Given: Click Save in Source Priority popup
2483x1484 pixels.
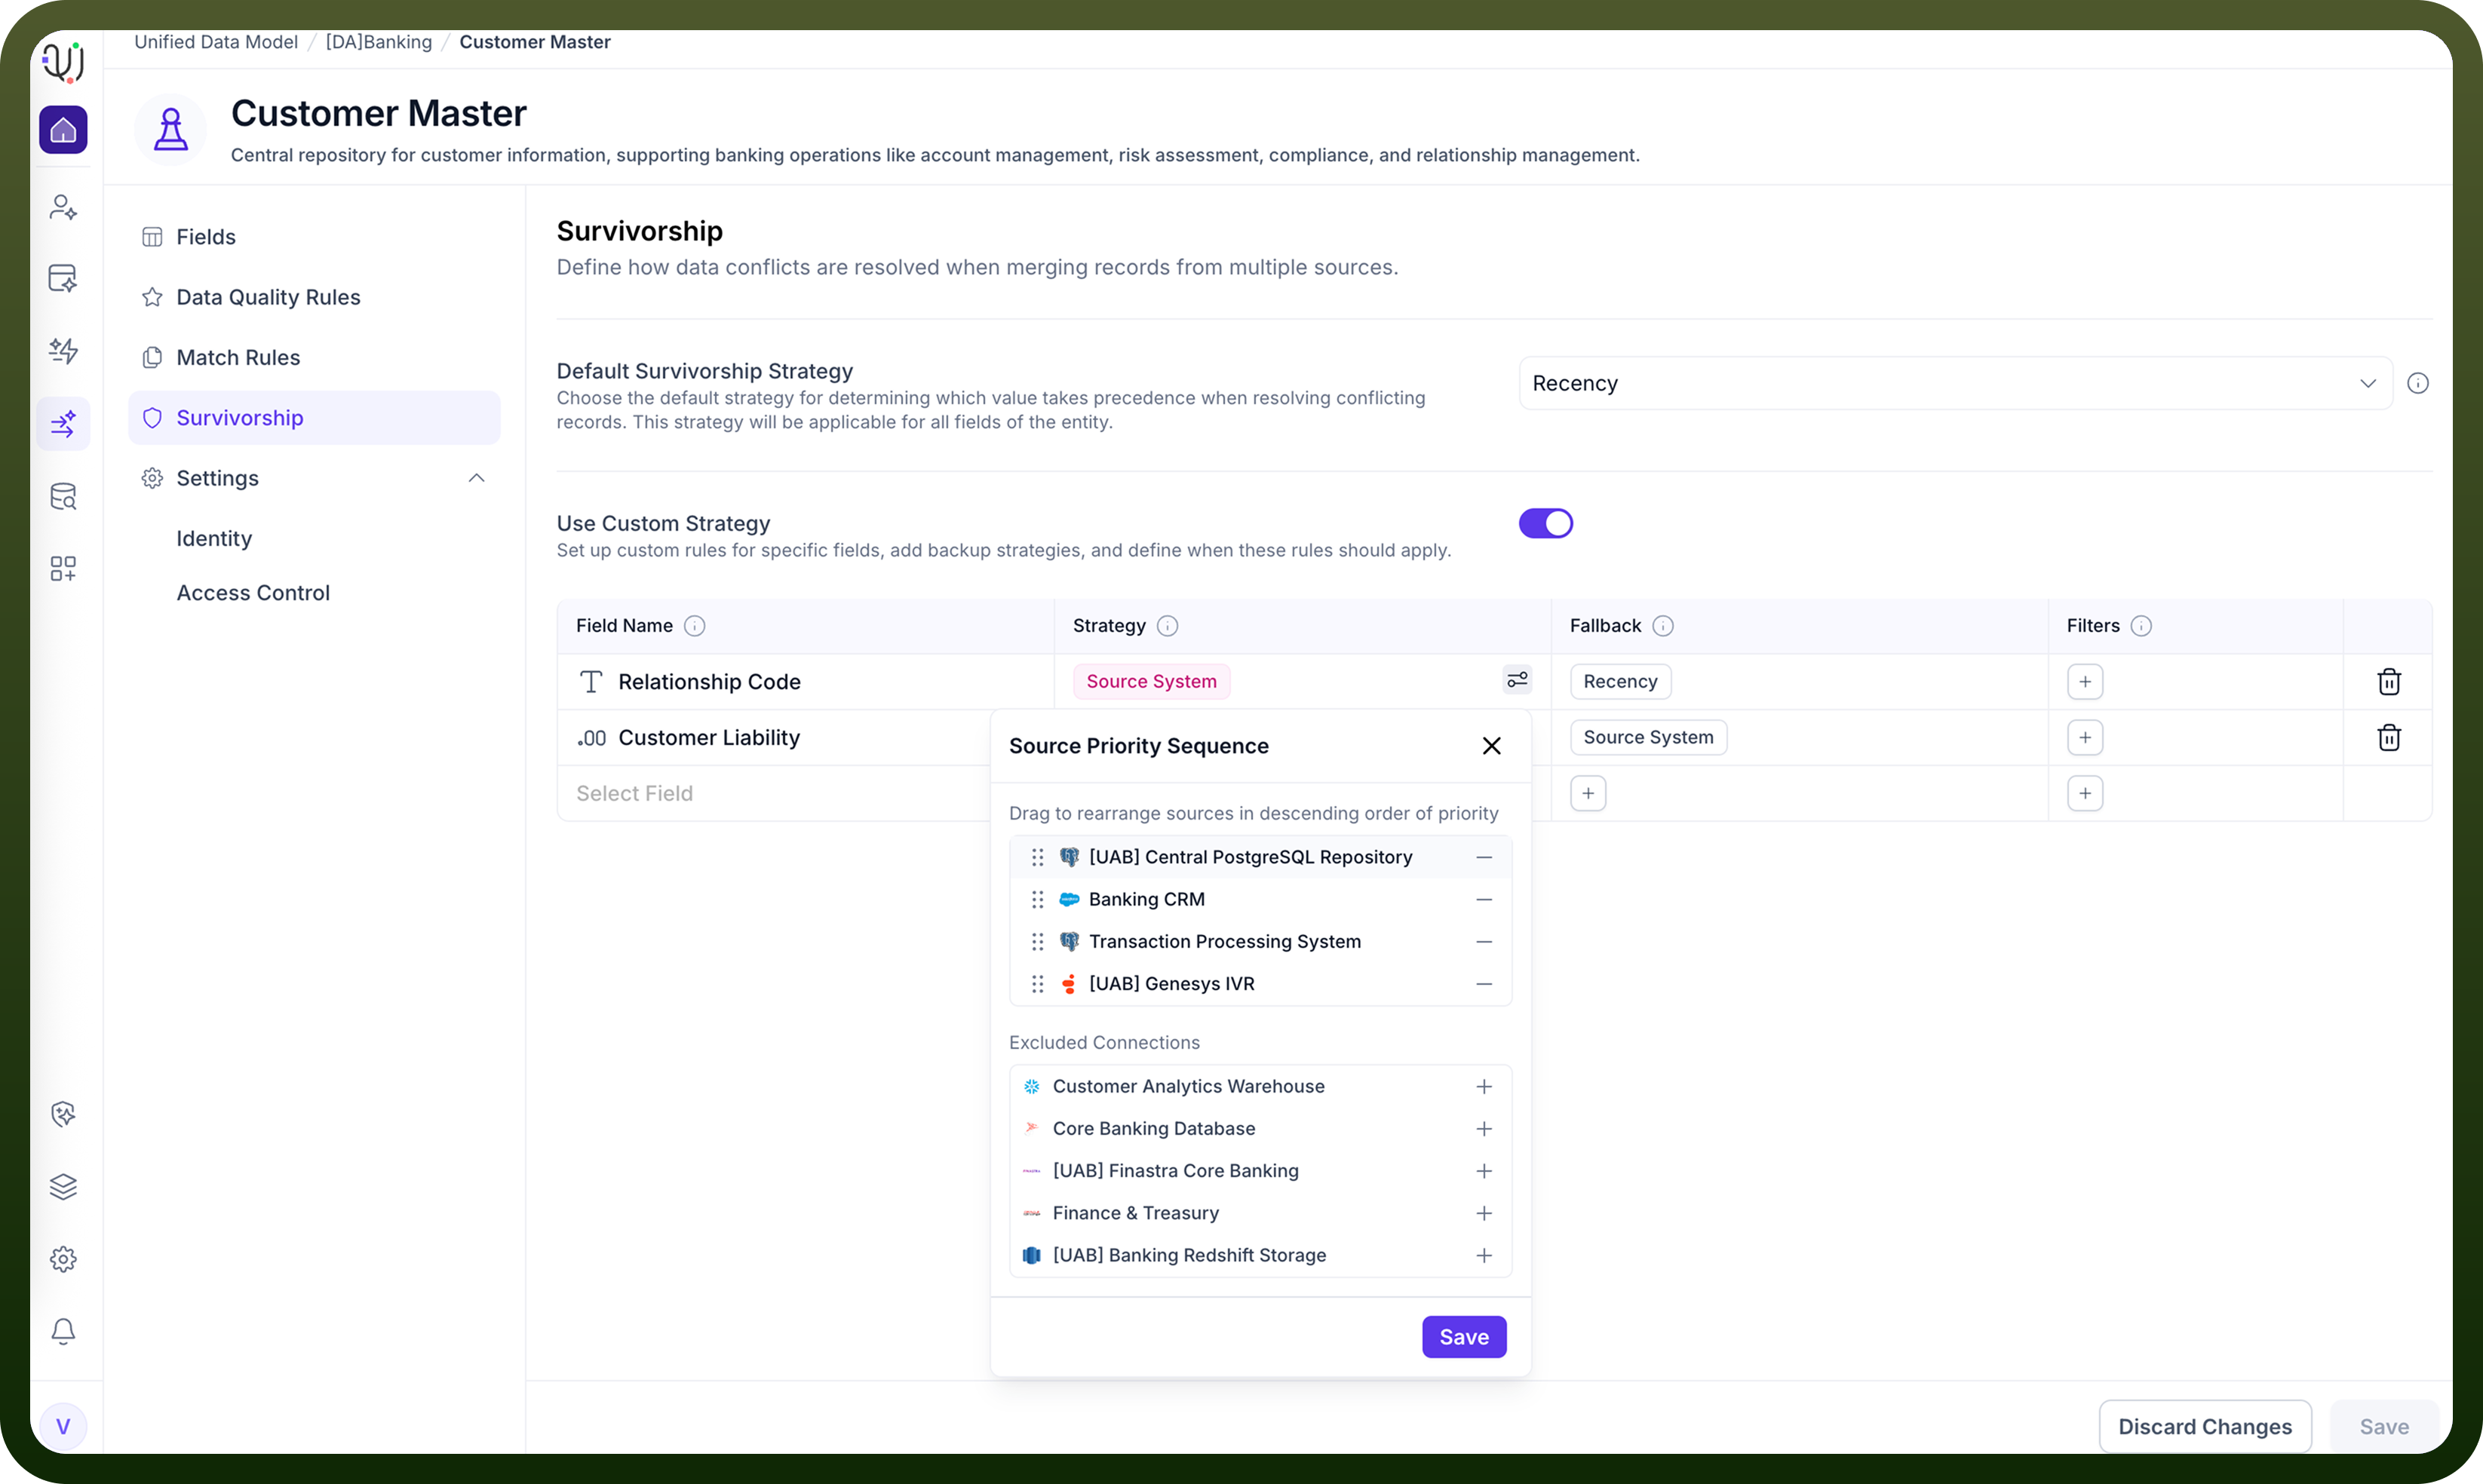Looking at the screenshot, I should tap(1464, 1337).
